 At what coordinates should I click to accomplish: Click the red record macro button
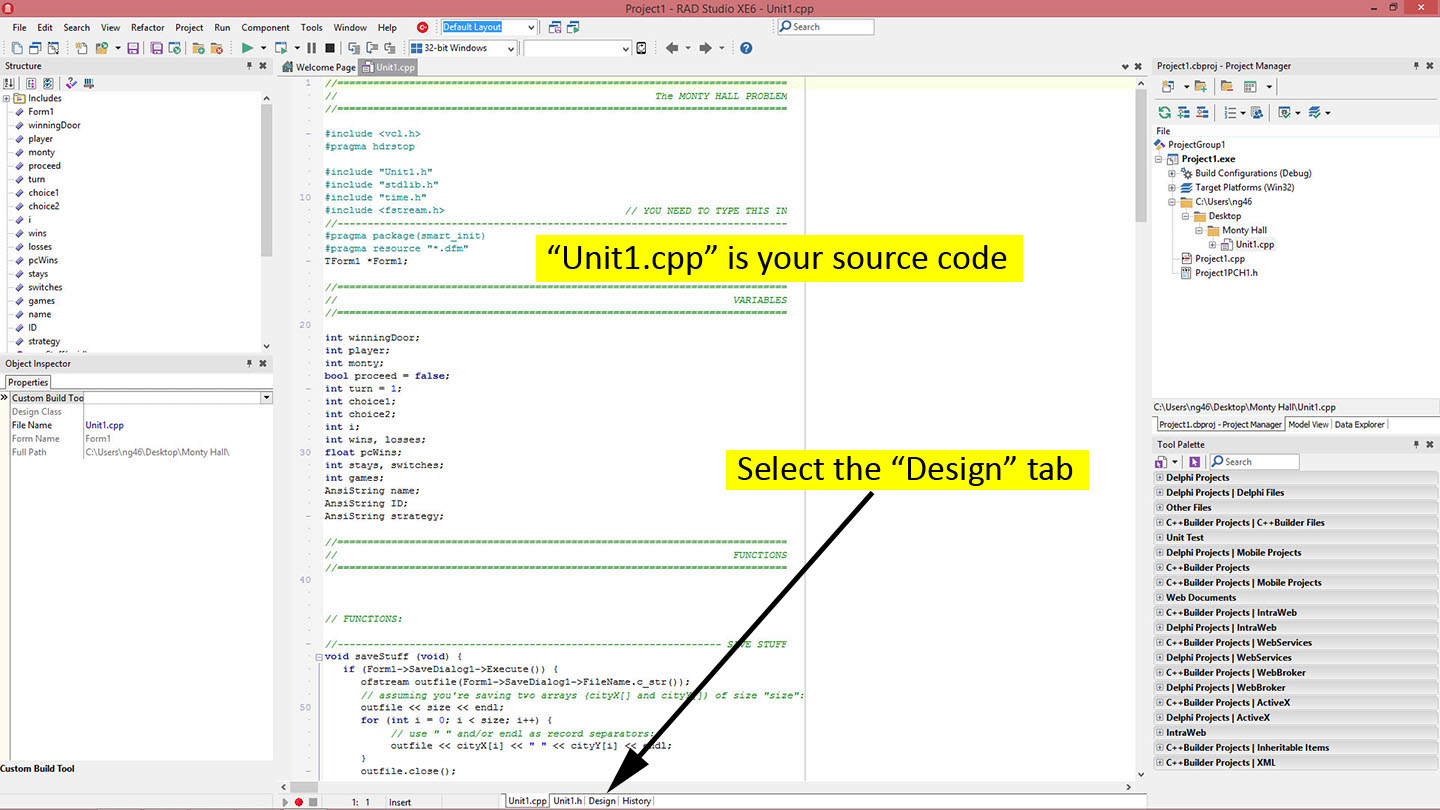click(298, 801)
